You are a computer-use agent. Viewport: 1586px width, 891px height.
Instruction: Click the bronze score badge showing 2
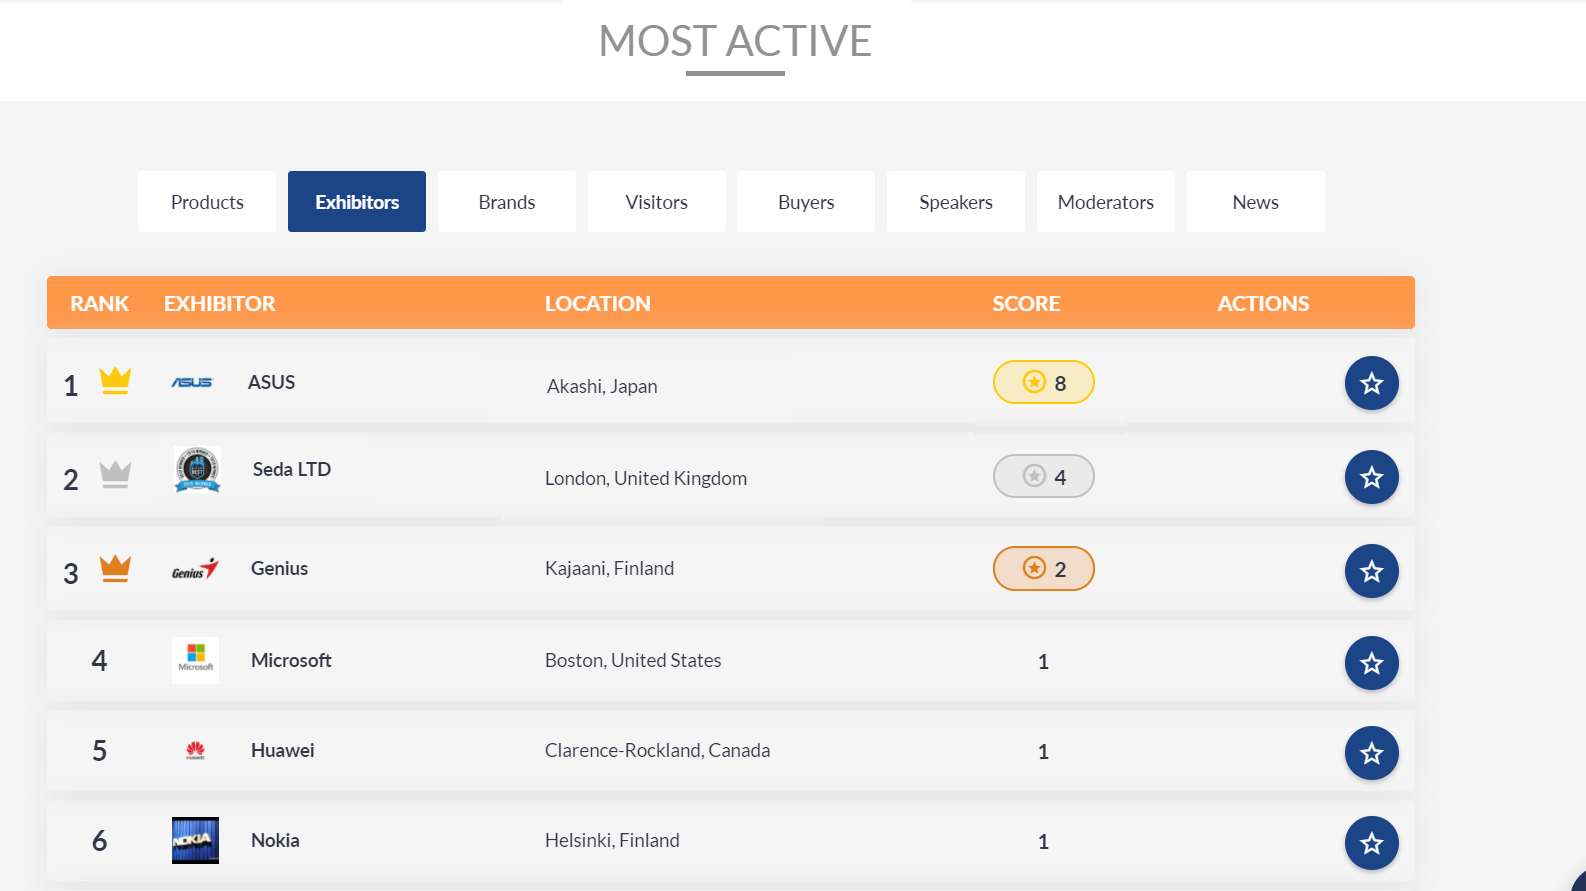pyautogui.click(x=1043, y=569)
